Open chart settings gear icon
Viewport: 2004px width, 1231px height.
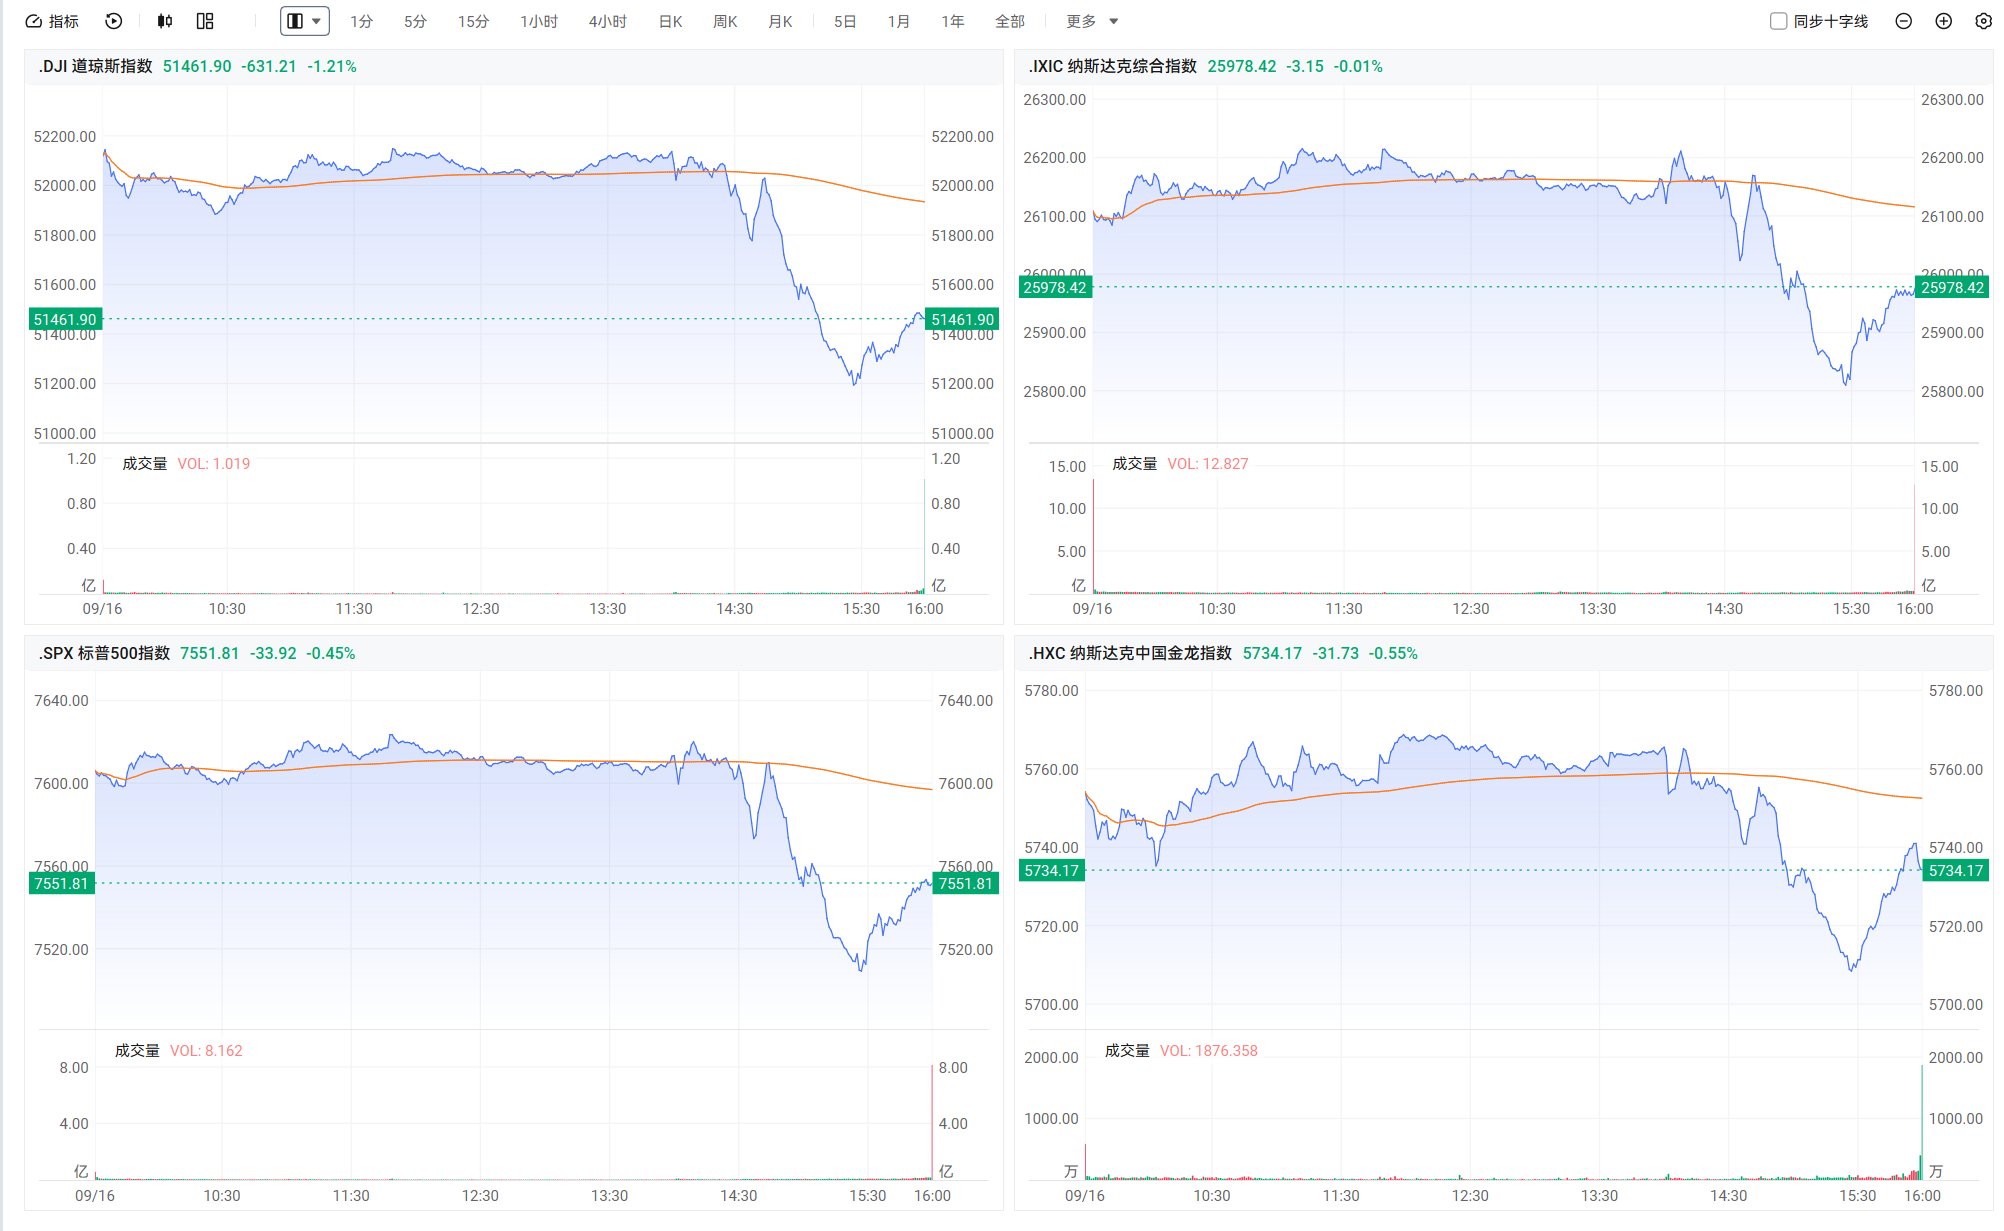1984,21
